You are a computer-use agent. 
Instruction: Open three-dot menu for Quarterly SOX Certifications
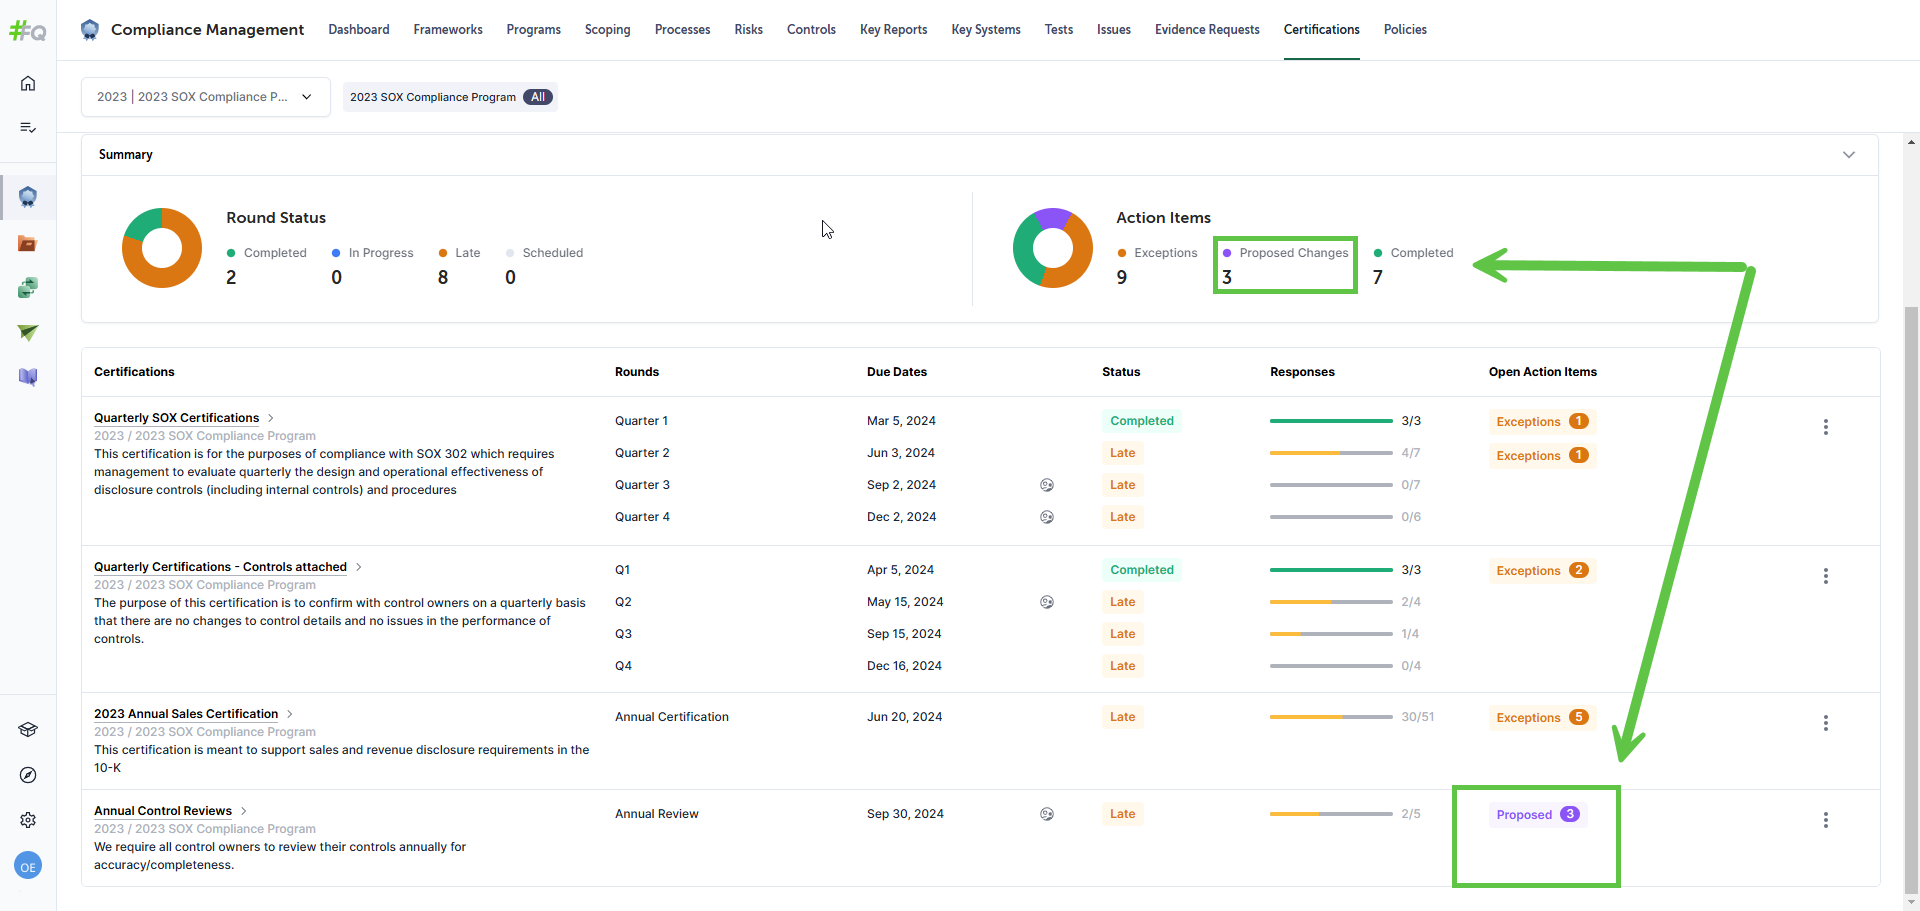(1825, 427)
